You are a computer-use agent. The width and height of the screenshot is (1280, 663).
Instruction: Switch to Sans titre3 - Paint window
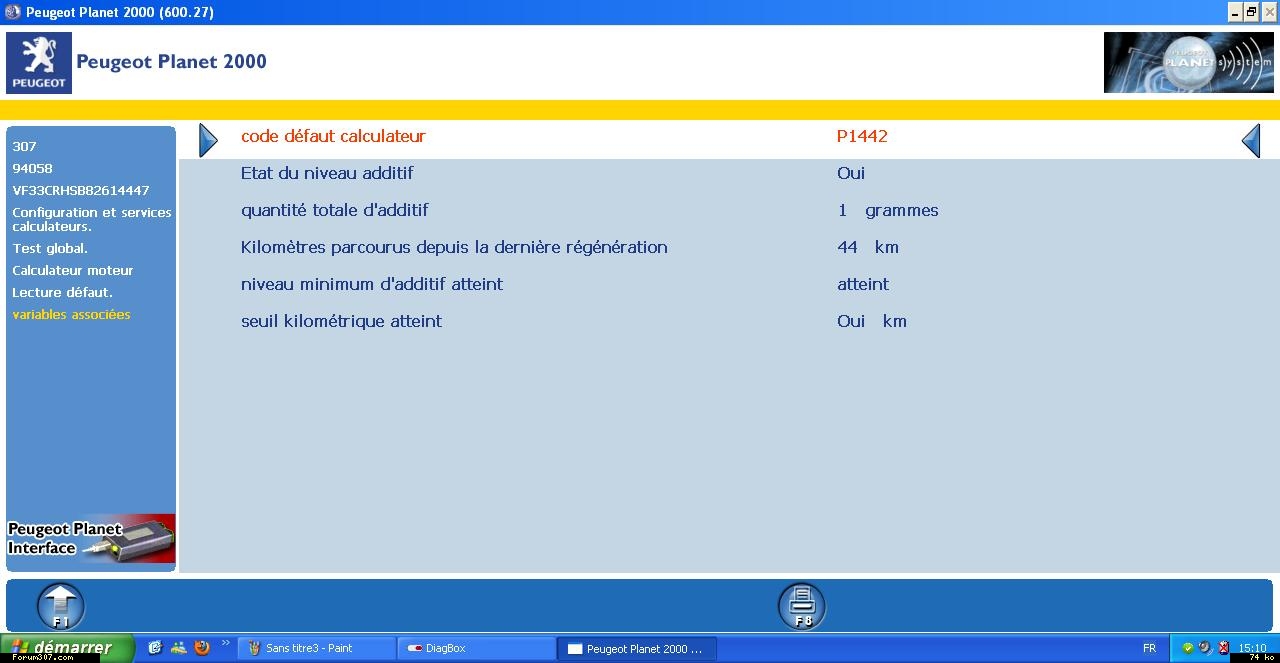coord(316,648)
